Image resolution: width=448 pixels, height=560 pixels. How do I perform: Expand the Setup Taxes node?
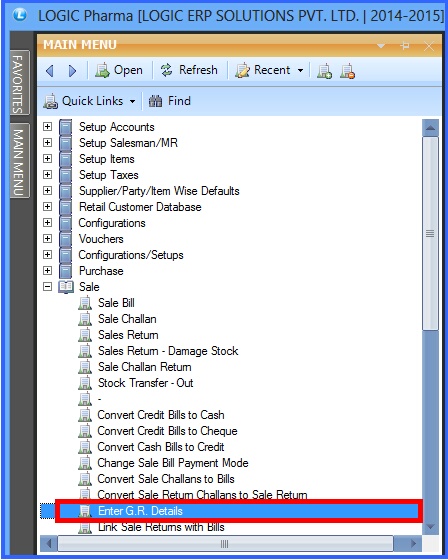point(47,175)
